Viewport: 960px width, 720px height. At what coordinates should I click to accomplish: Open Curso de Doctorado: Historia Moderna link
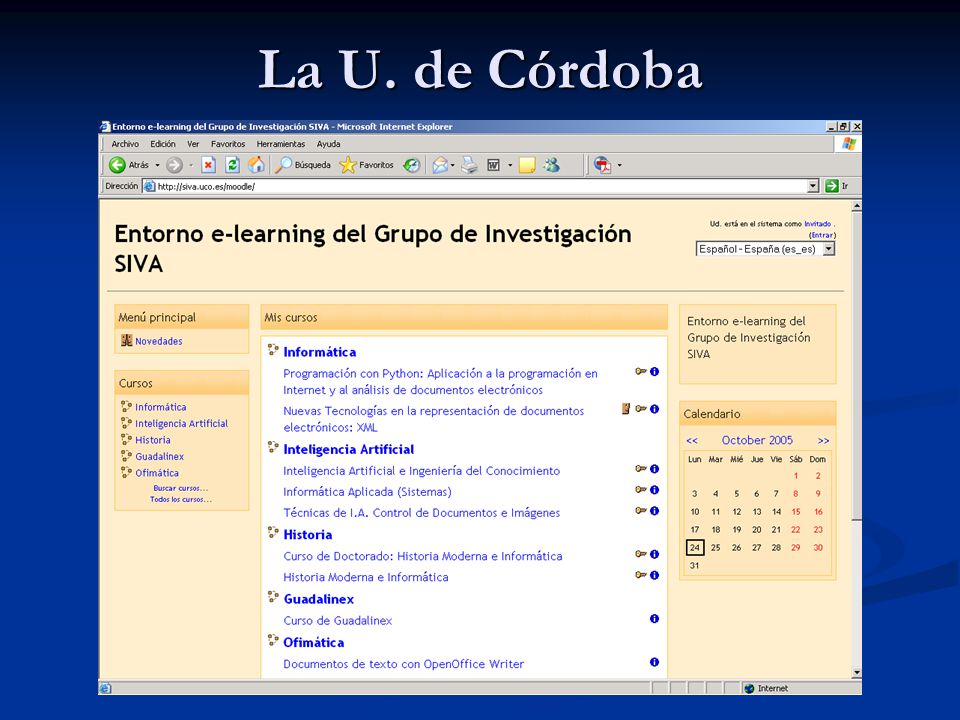[x=422, y=556]
